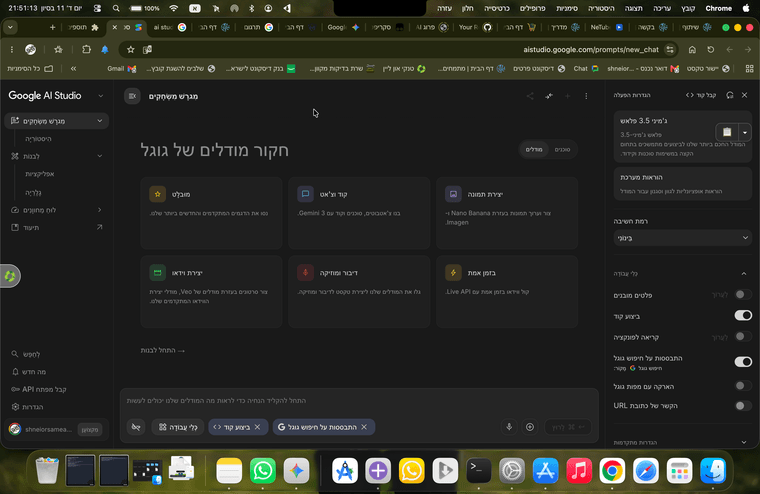Open אפליקציות in the sidebar
The height and width of the screenshot is (494, 760).
40,174
